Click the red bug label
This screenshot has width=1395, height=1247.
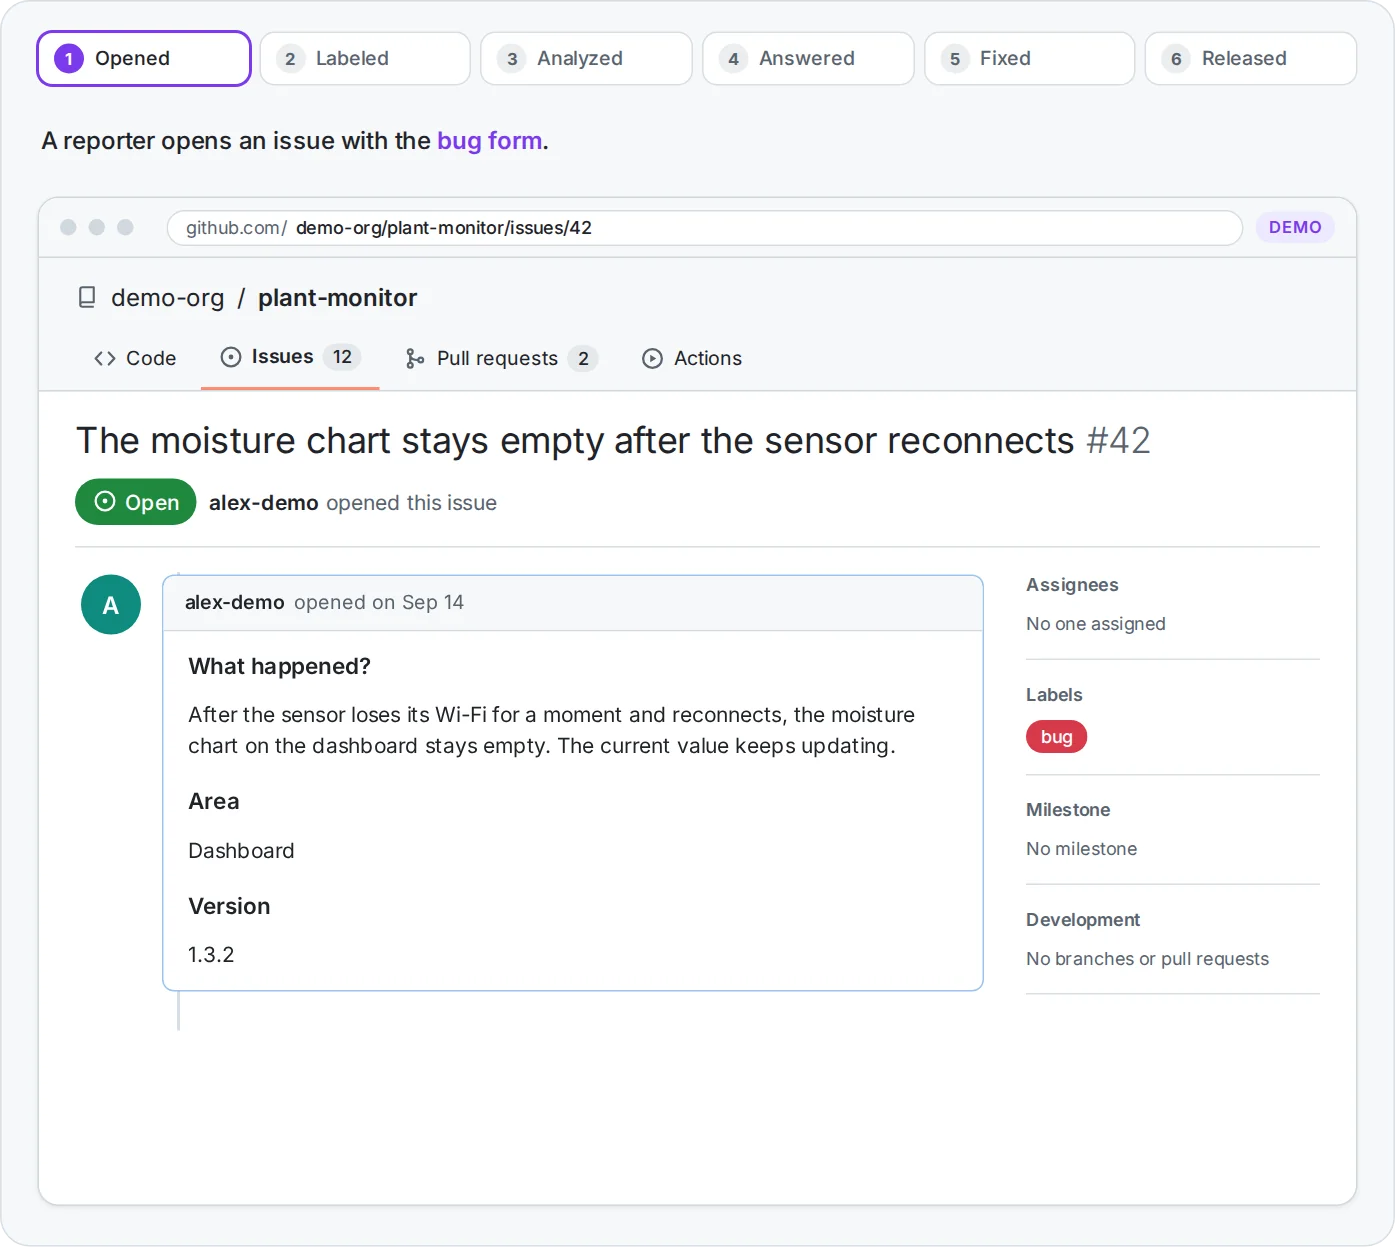(1057, 737)
